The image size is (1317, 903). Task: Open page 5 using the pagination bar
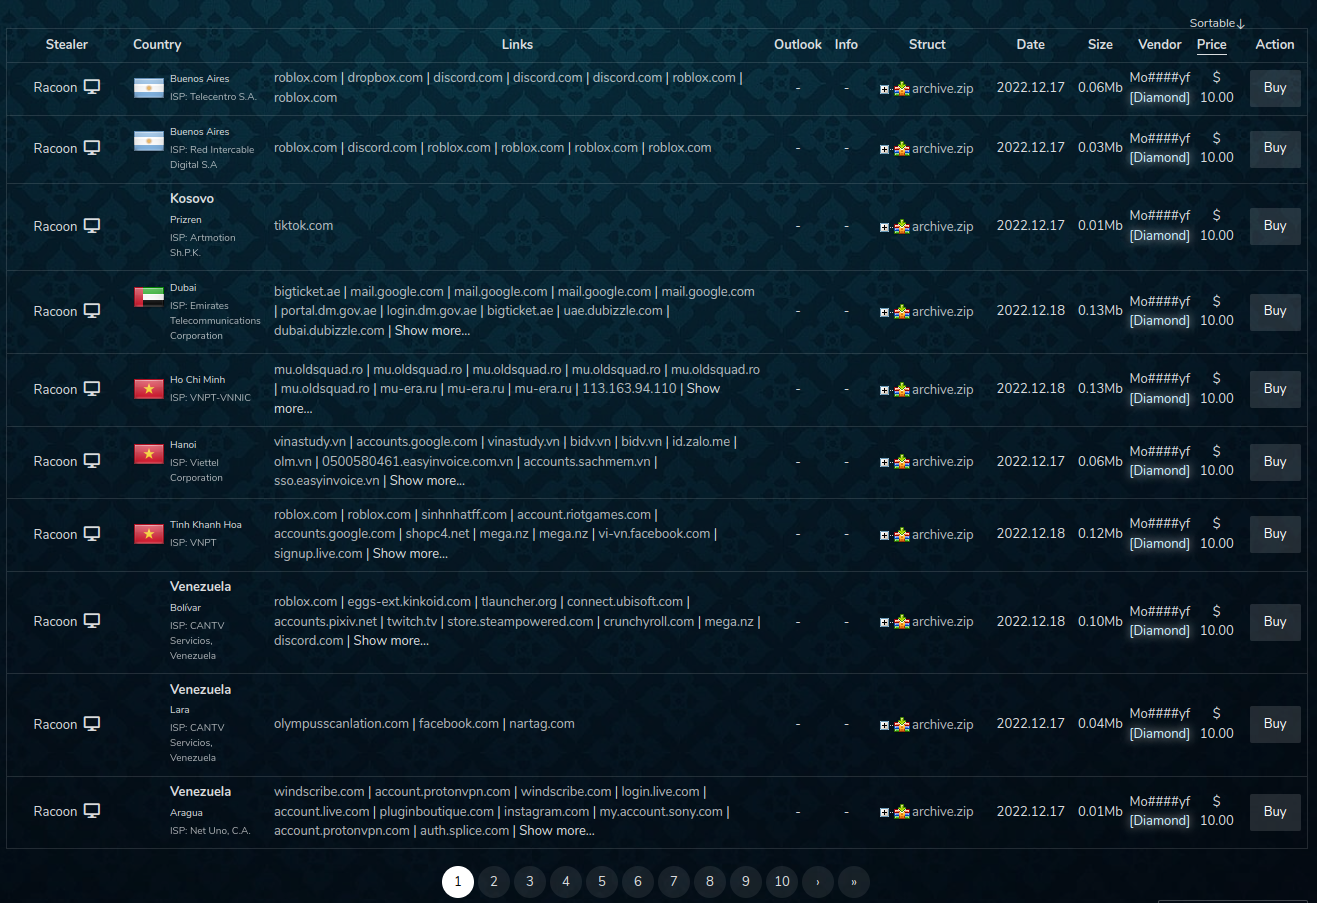tap(601, 882)
